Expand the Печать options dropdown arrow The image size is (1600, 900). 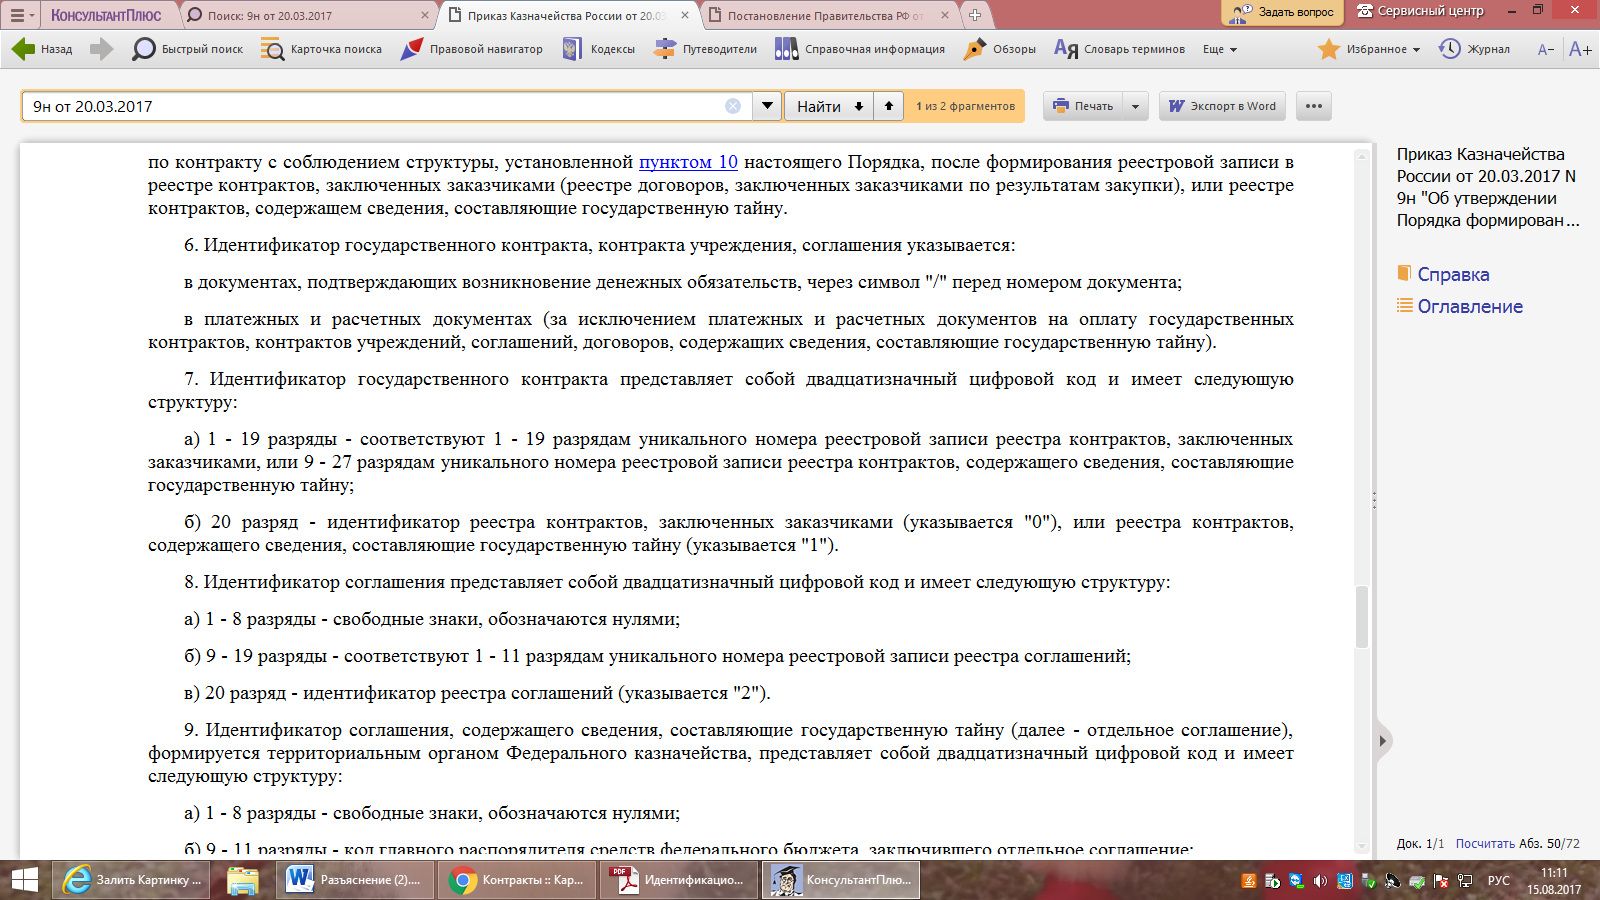click(1136, 106)
